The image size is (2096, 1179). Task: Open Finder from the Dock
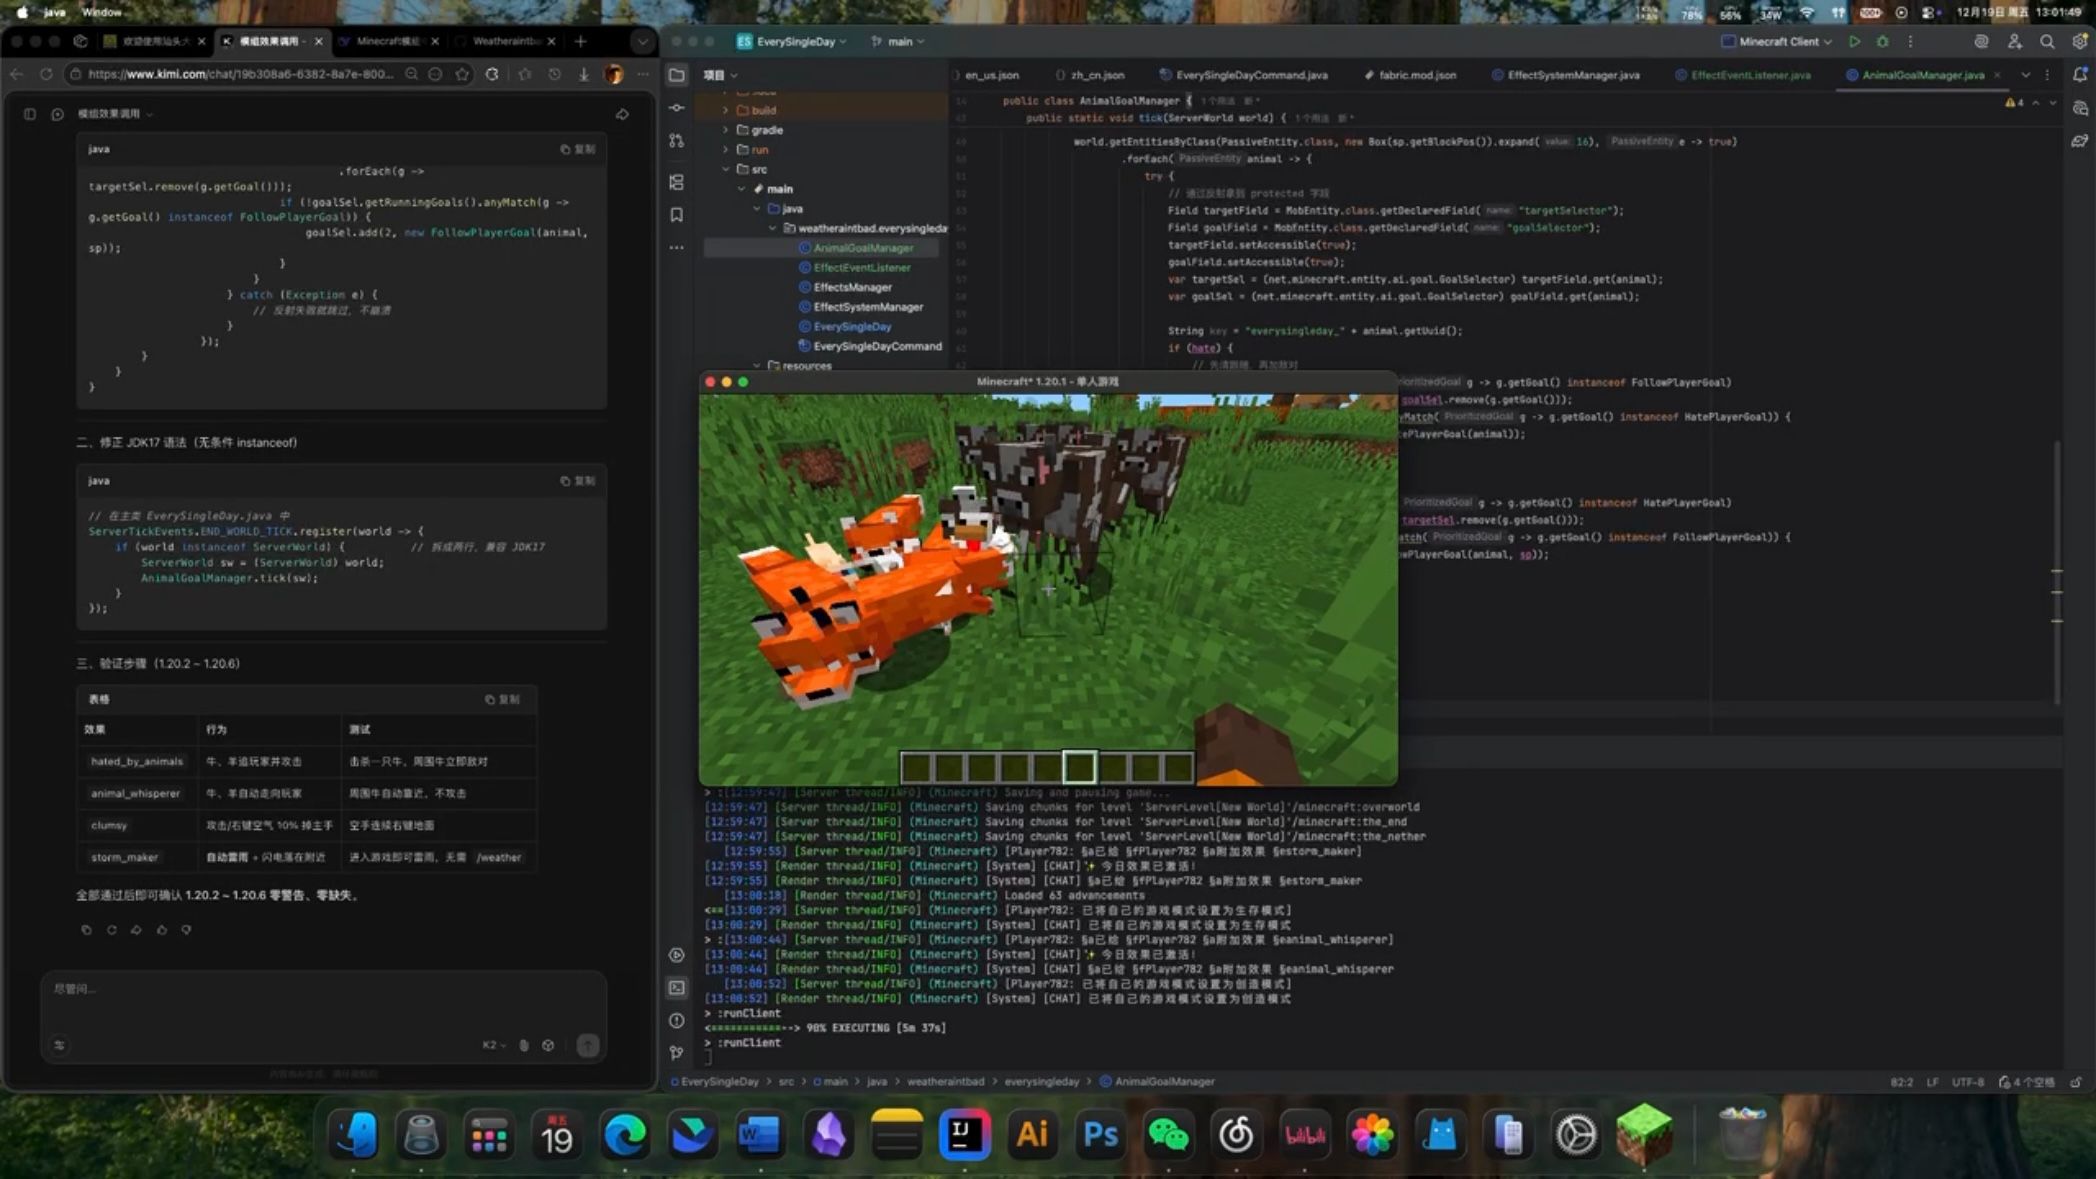coord(354,1135)
